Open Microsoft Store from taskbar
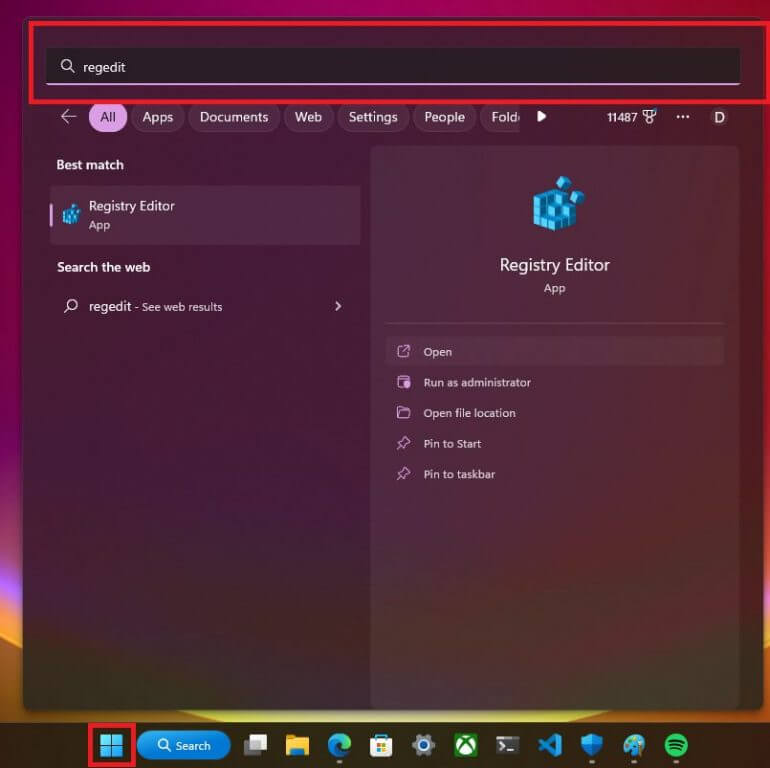The image size is (770, 768). click(x=381, y=745)
